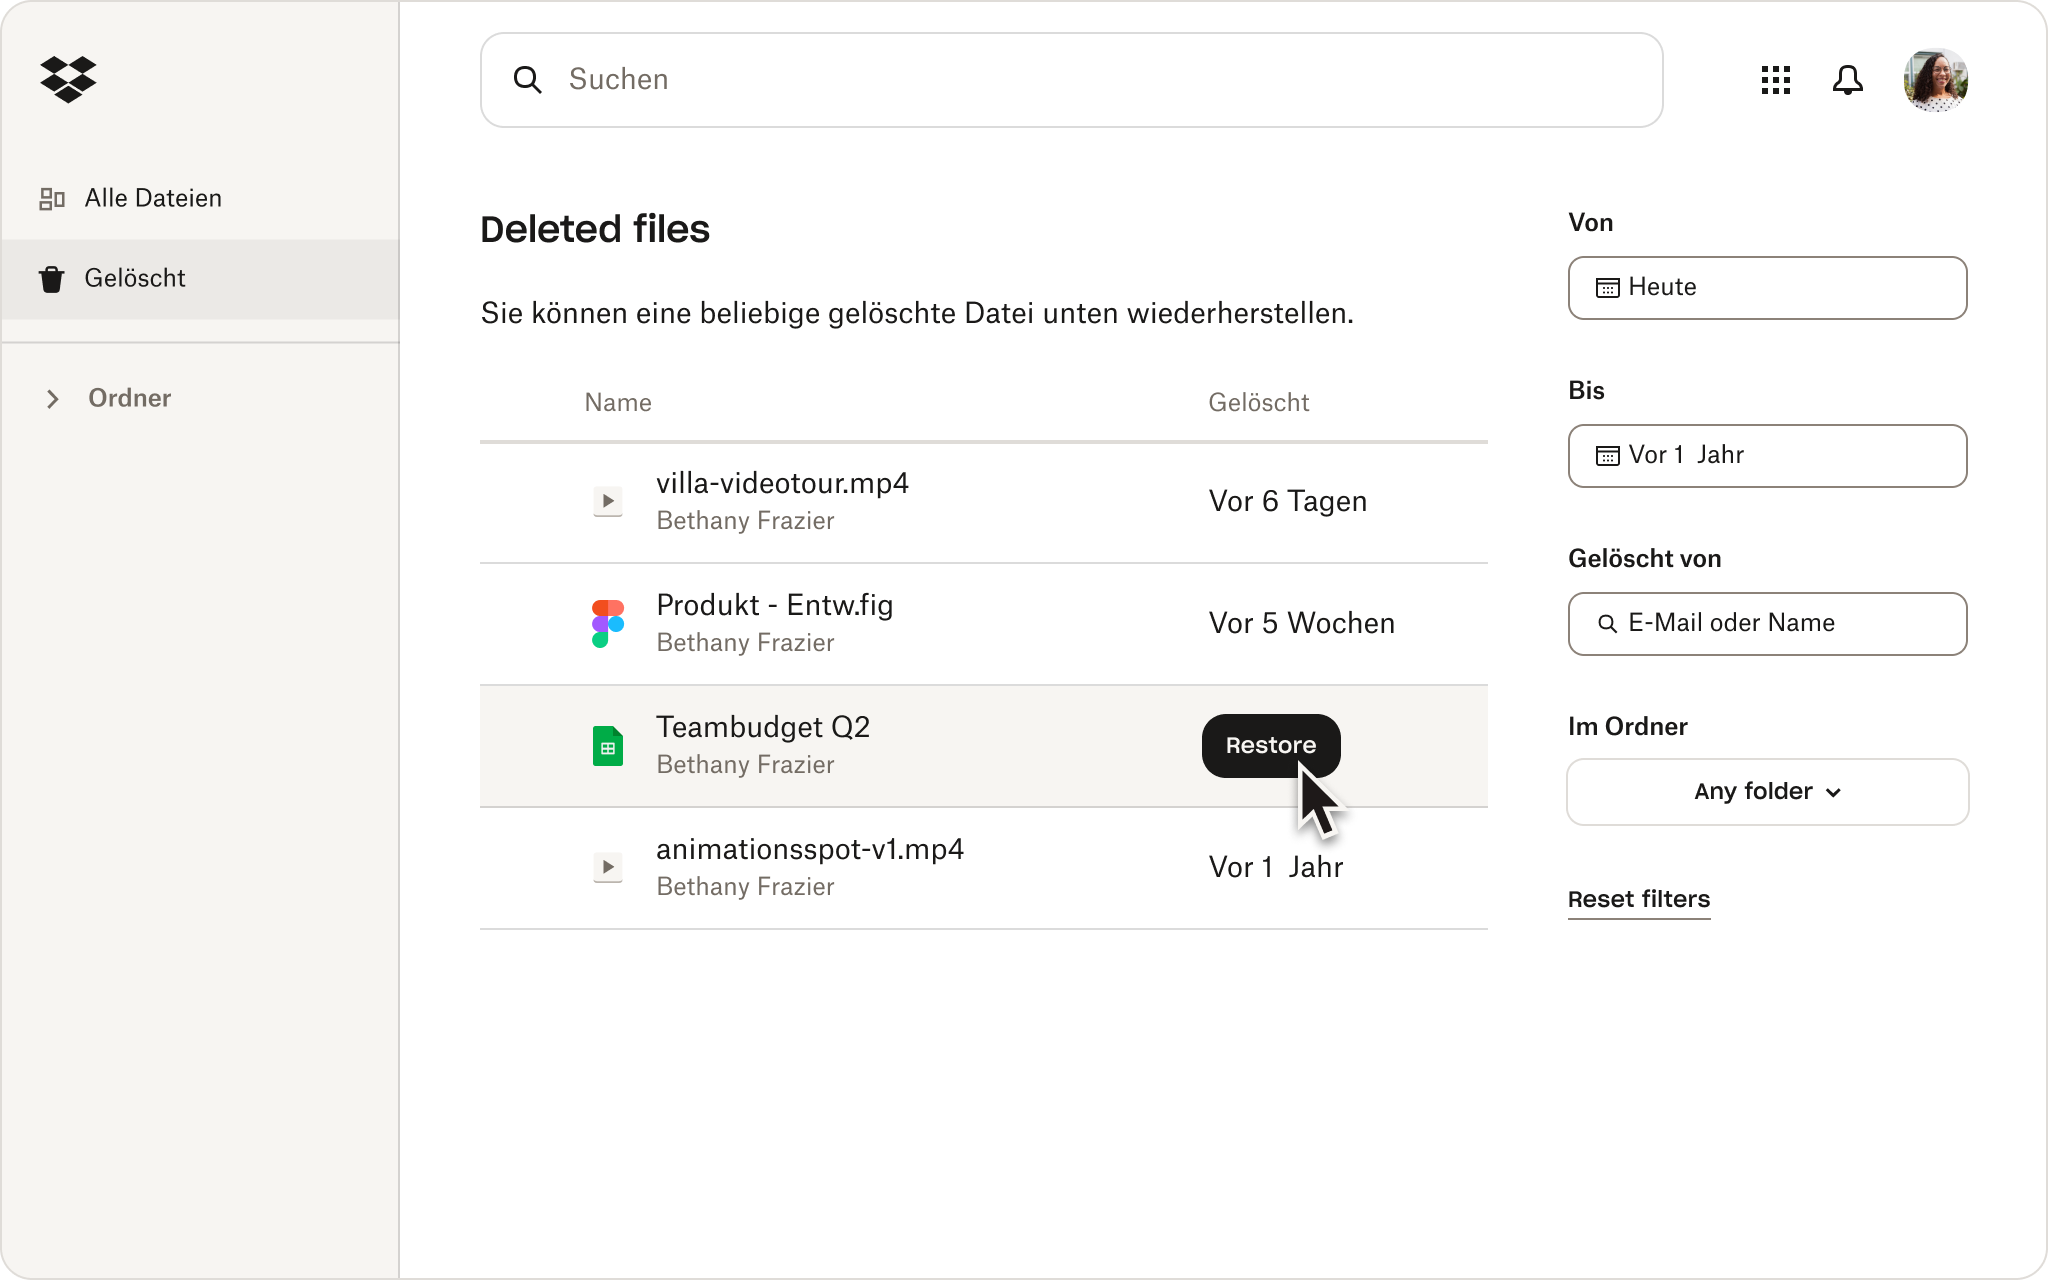Click the search magnifier icon

(x=527, y=80)
